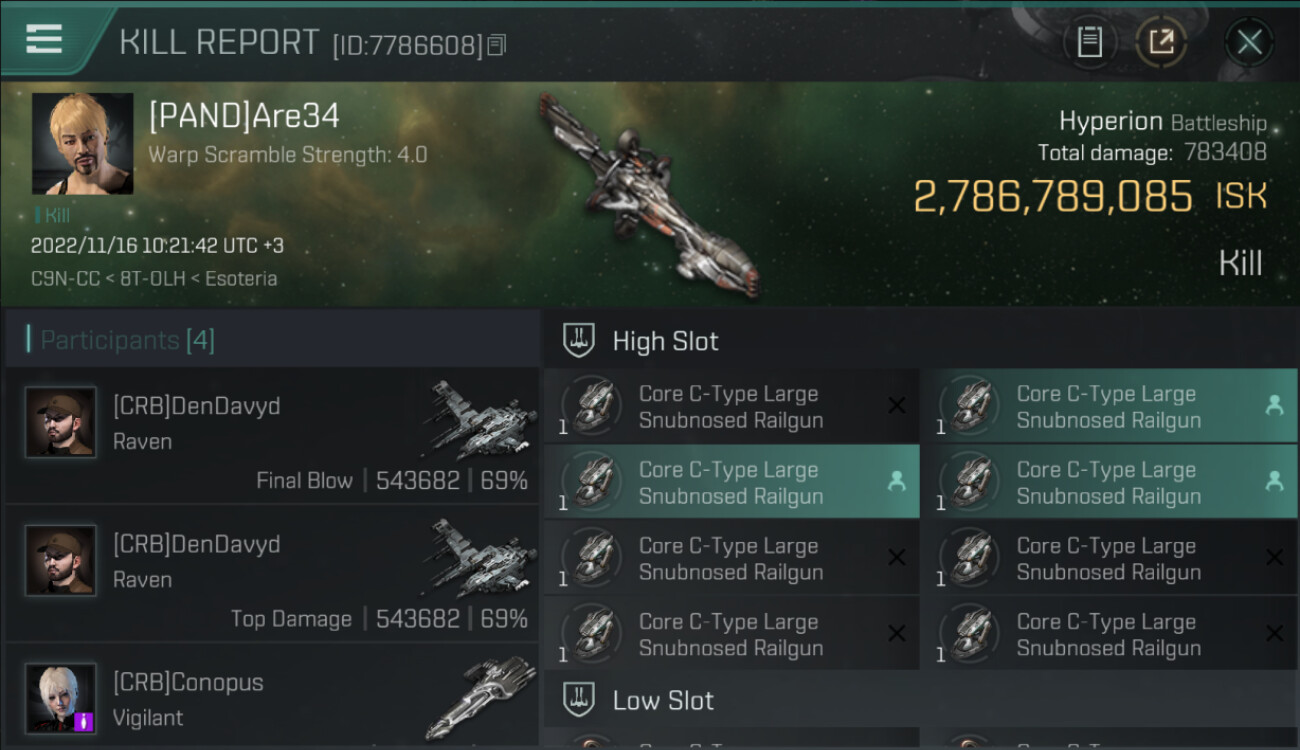Close the kill report with the X button
1300x750 pixels.
[1249, 42]
